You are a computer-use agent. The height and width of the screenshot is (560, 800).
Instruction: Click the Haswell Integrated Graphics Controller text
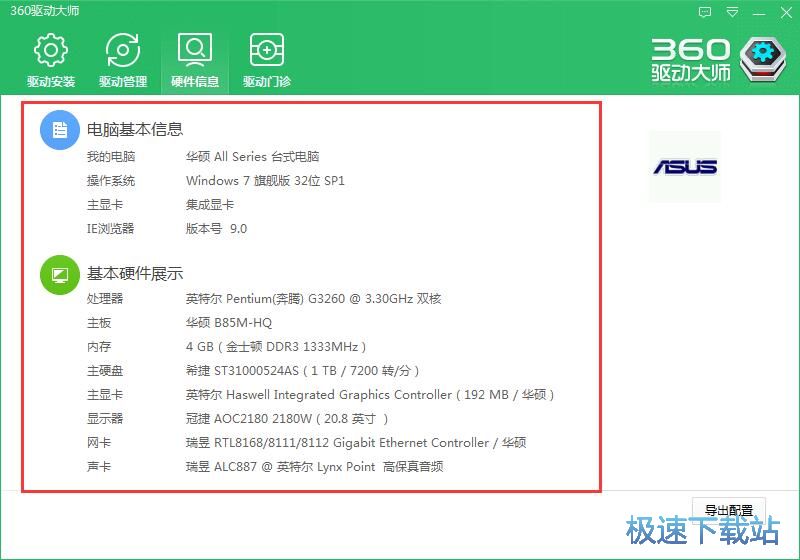370,395
